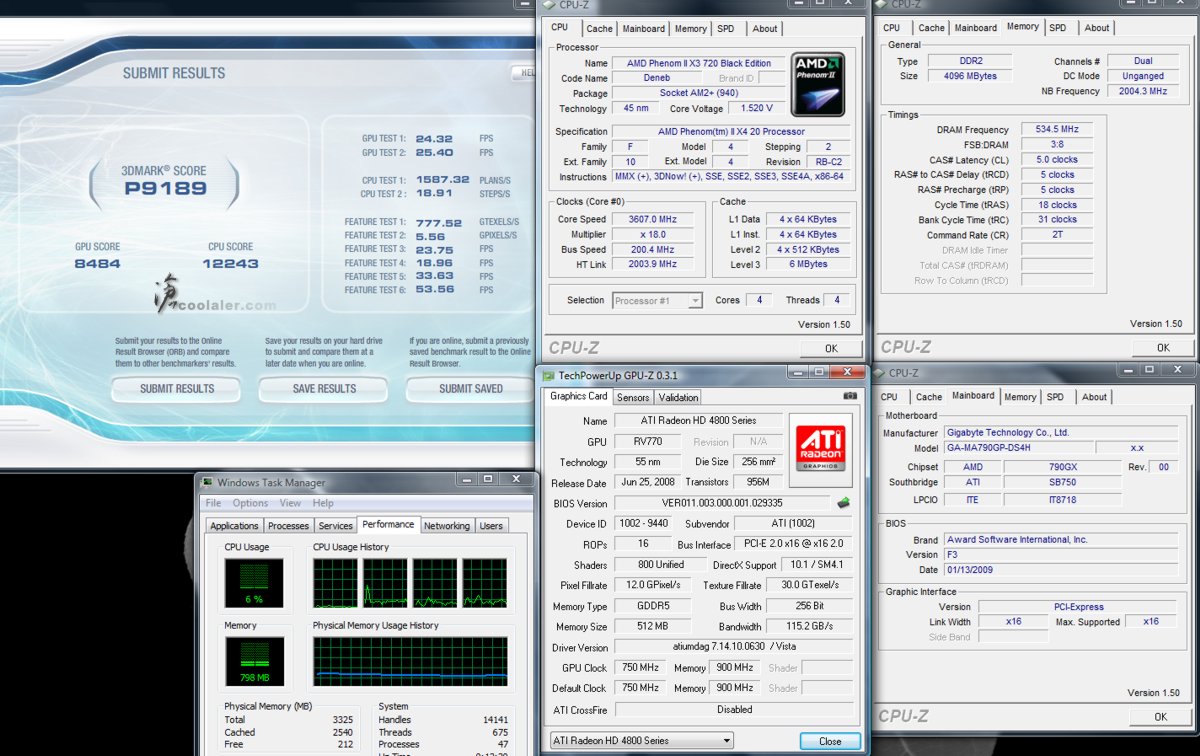The image size is (1200, 756).
Task: Click OK in the CPU-Z memory window
Action: click(1162, 348)
